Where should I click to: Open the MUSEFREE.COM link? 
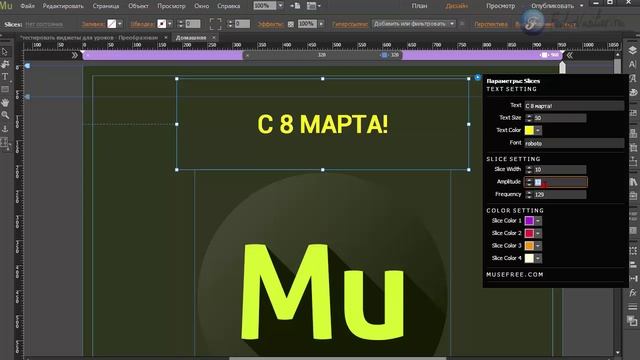coord(515,275)
